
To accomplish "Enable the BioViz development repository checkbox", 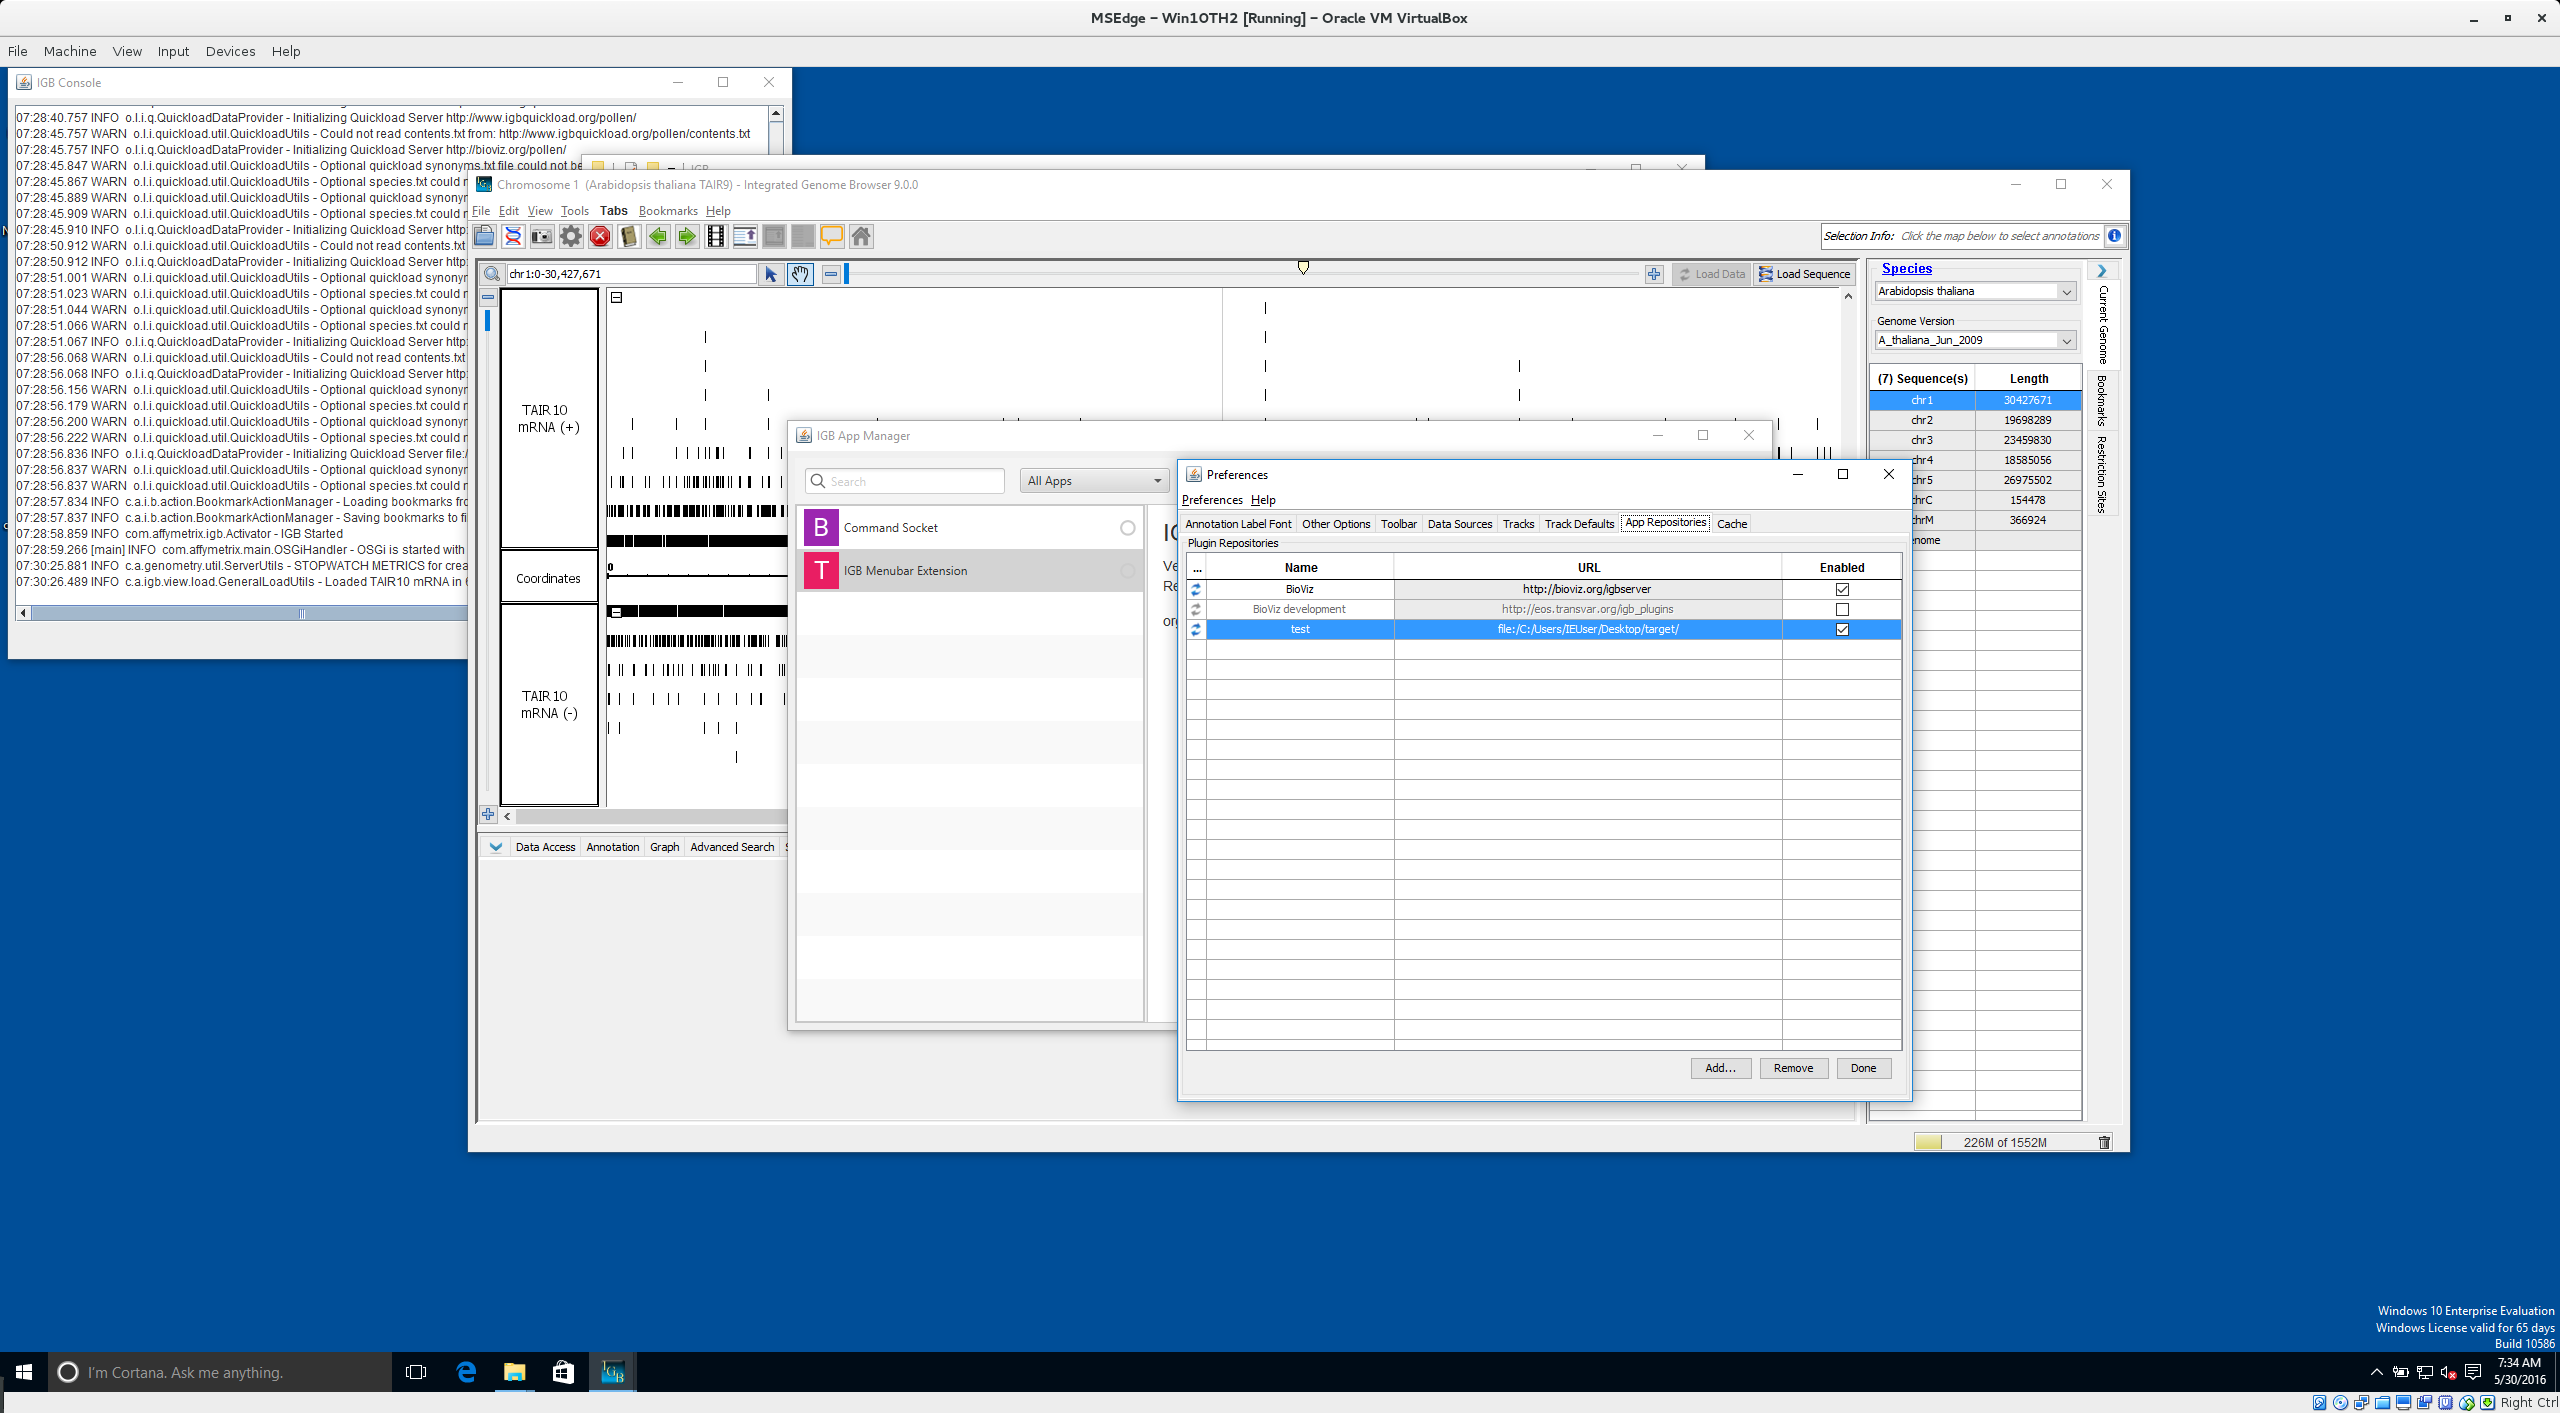I will coord(1842,609).
